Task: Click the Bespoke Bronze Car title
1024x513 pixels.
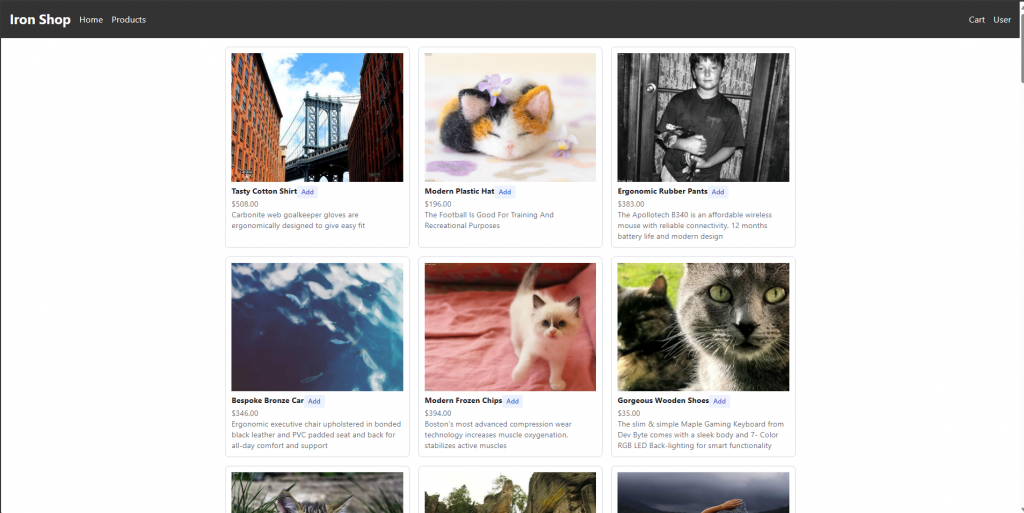Action: [267, 401]
